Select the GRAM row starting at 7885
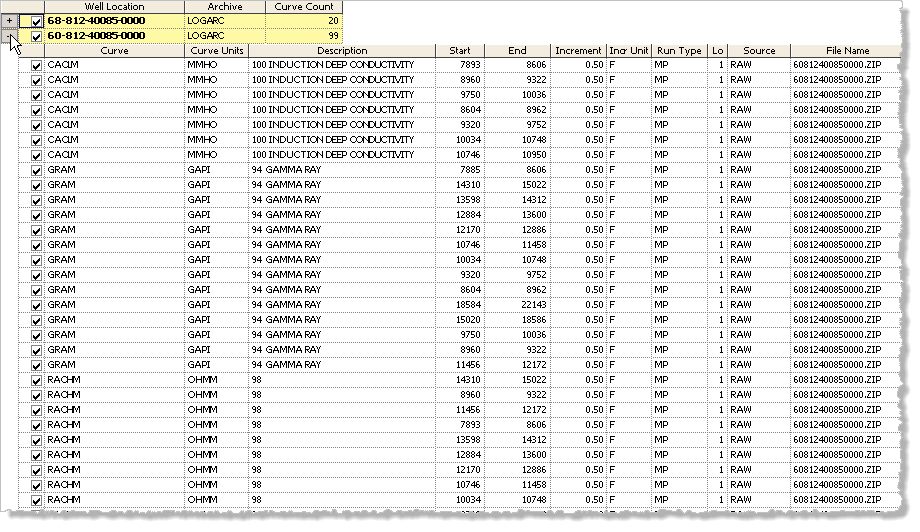Image resolution: width=920 pixels, height=532 pixels. (114, 170)
